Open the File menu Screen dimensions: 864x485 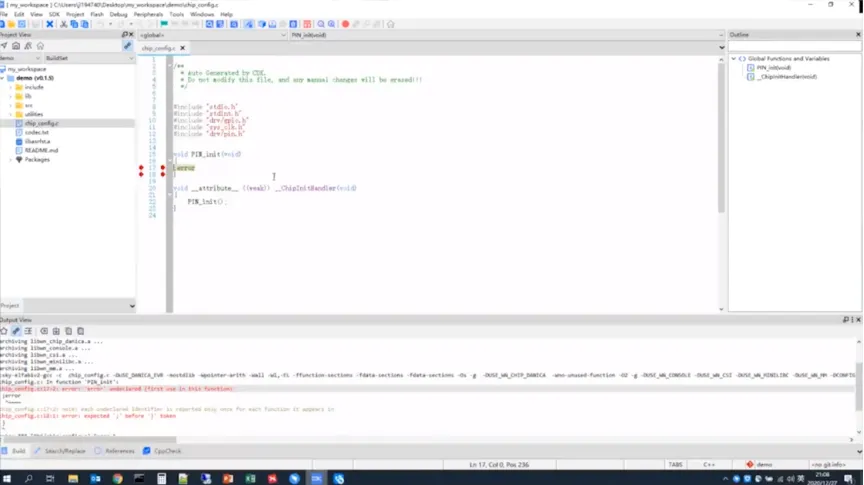(4, 14)
